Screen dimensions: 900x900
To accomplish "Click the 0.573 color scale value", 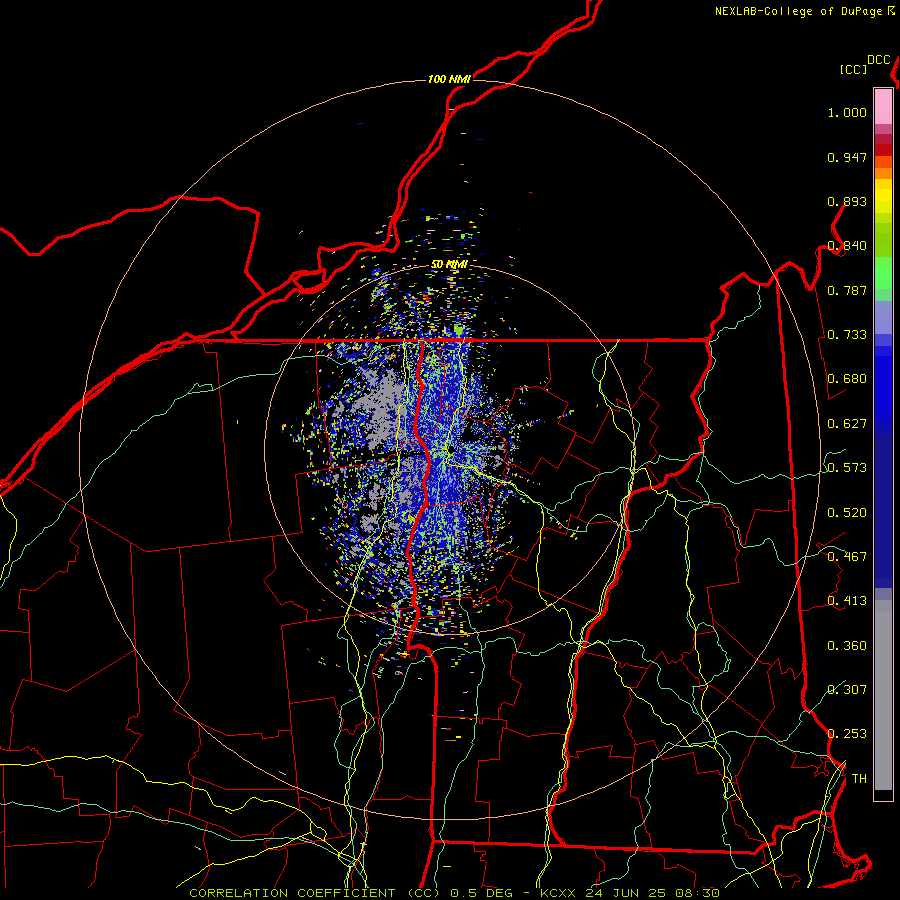I will pyautogui.click(x=847, y=468).
